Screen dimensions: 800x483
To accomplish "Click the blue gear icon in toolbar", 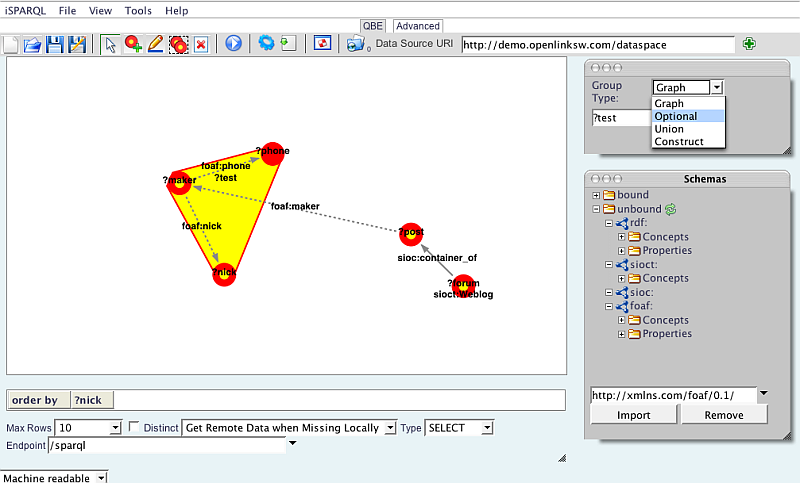I will [x=266, y=42].
